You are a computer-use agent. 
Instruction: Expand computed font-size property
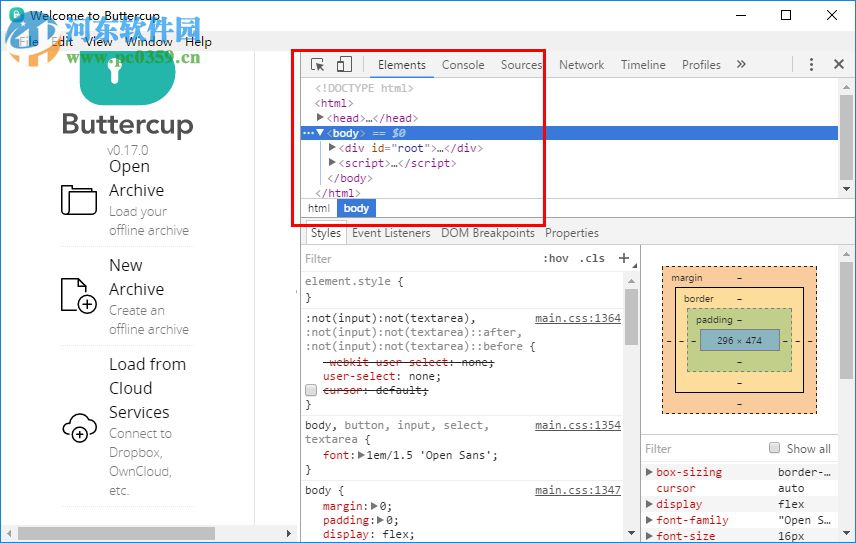point(649,536)
